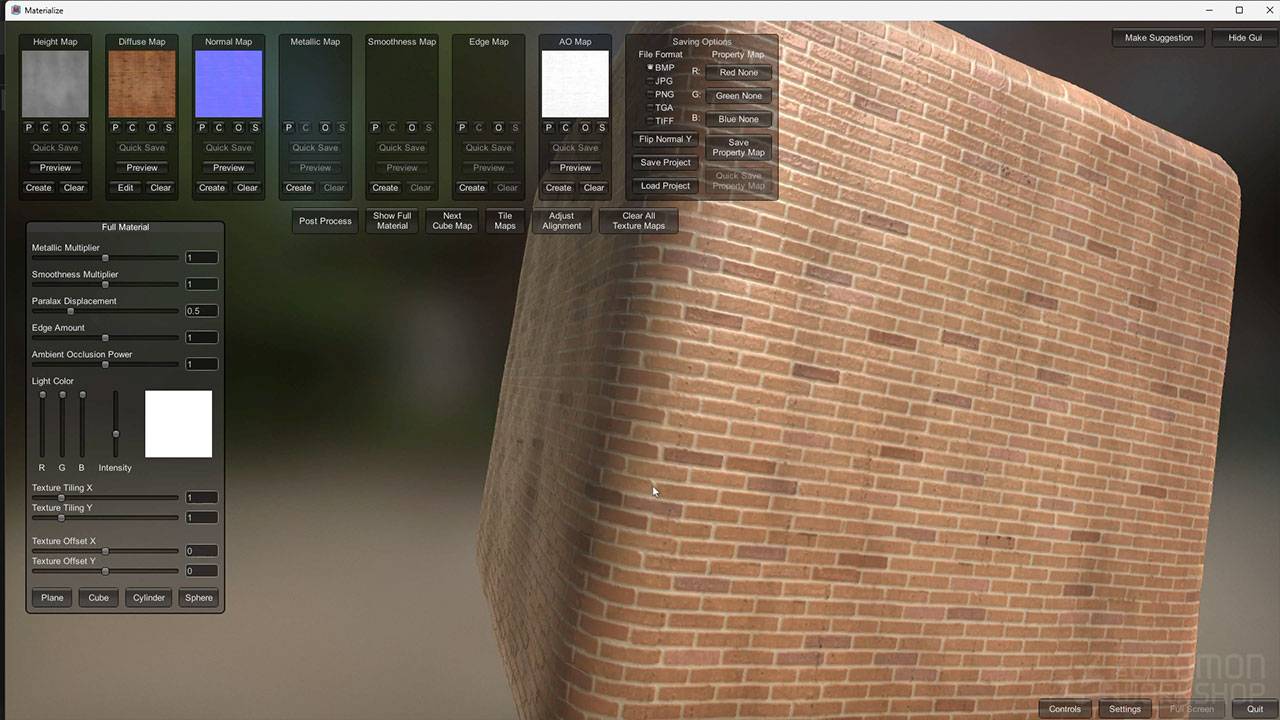Screen dimensions: 1280x720
Task: Open the Green None channel selector
Action: [x=738, y=96]
